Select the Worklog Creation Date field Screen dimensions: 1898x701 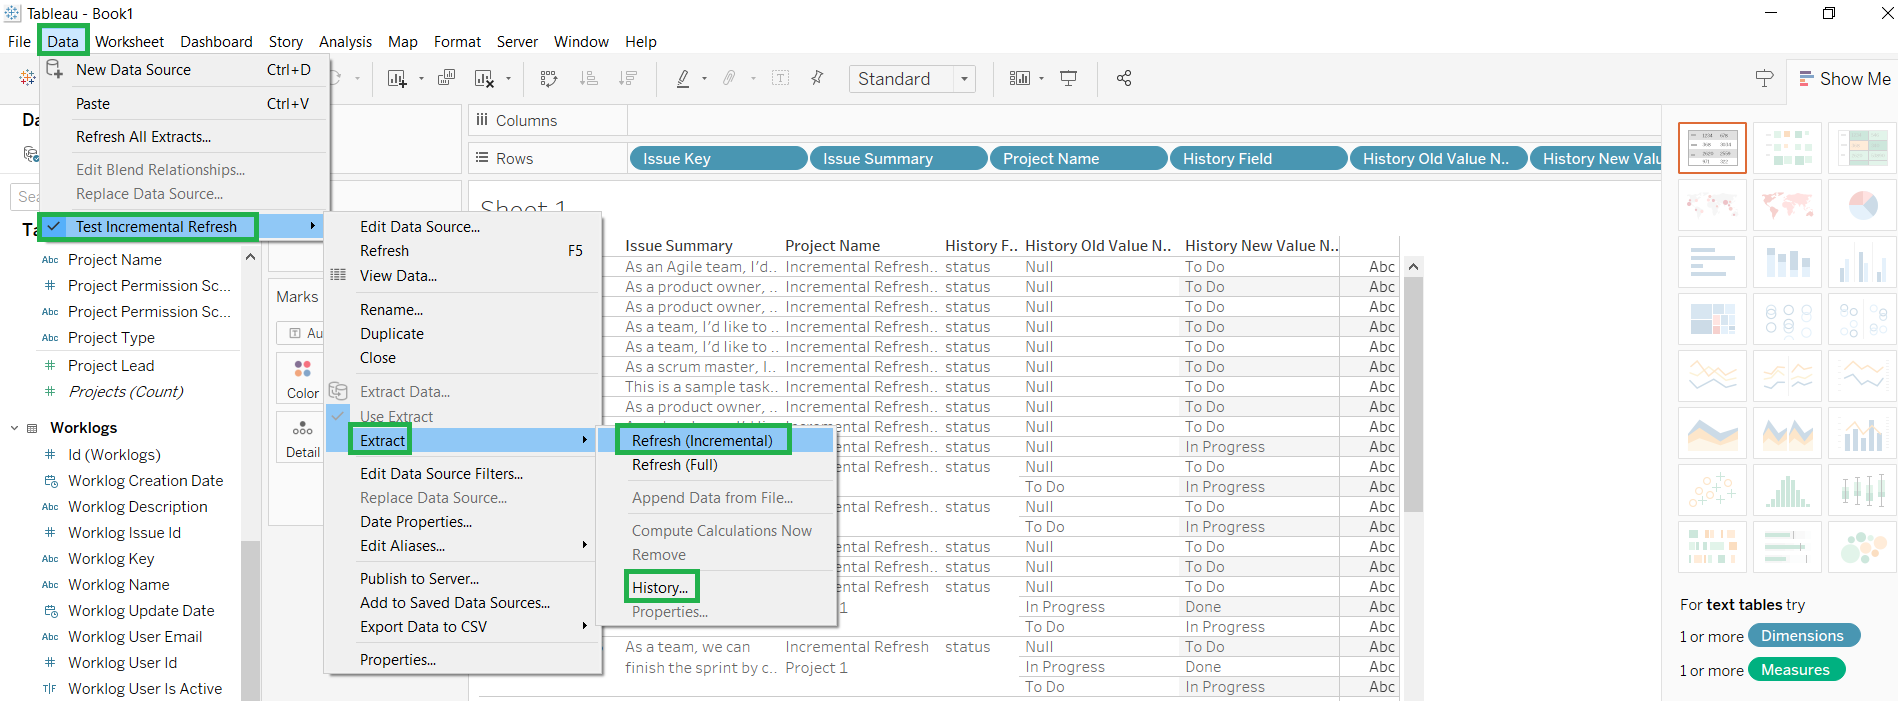[x=145, y=481]
